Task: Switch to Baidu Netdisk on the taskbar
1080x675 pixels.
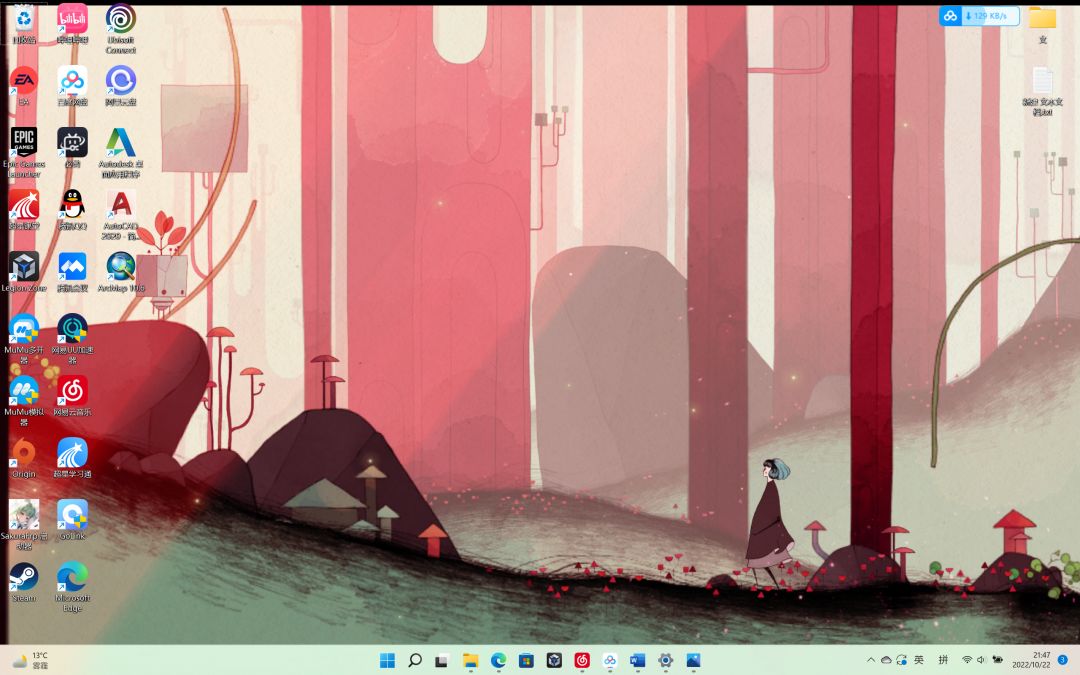Action: pos(610,661)
